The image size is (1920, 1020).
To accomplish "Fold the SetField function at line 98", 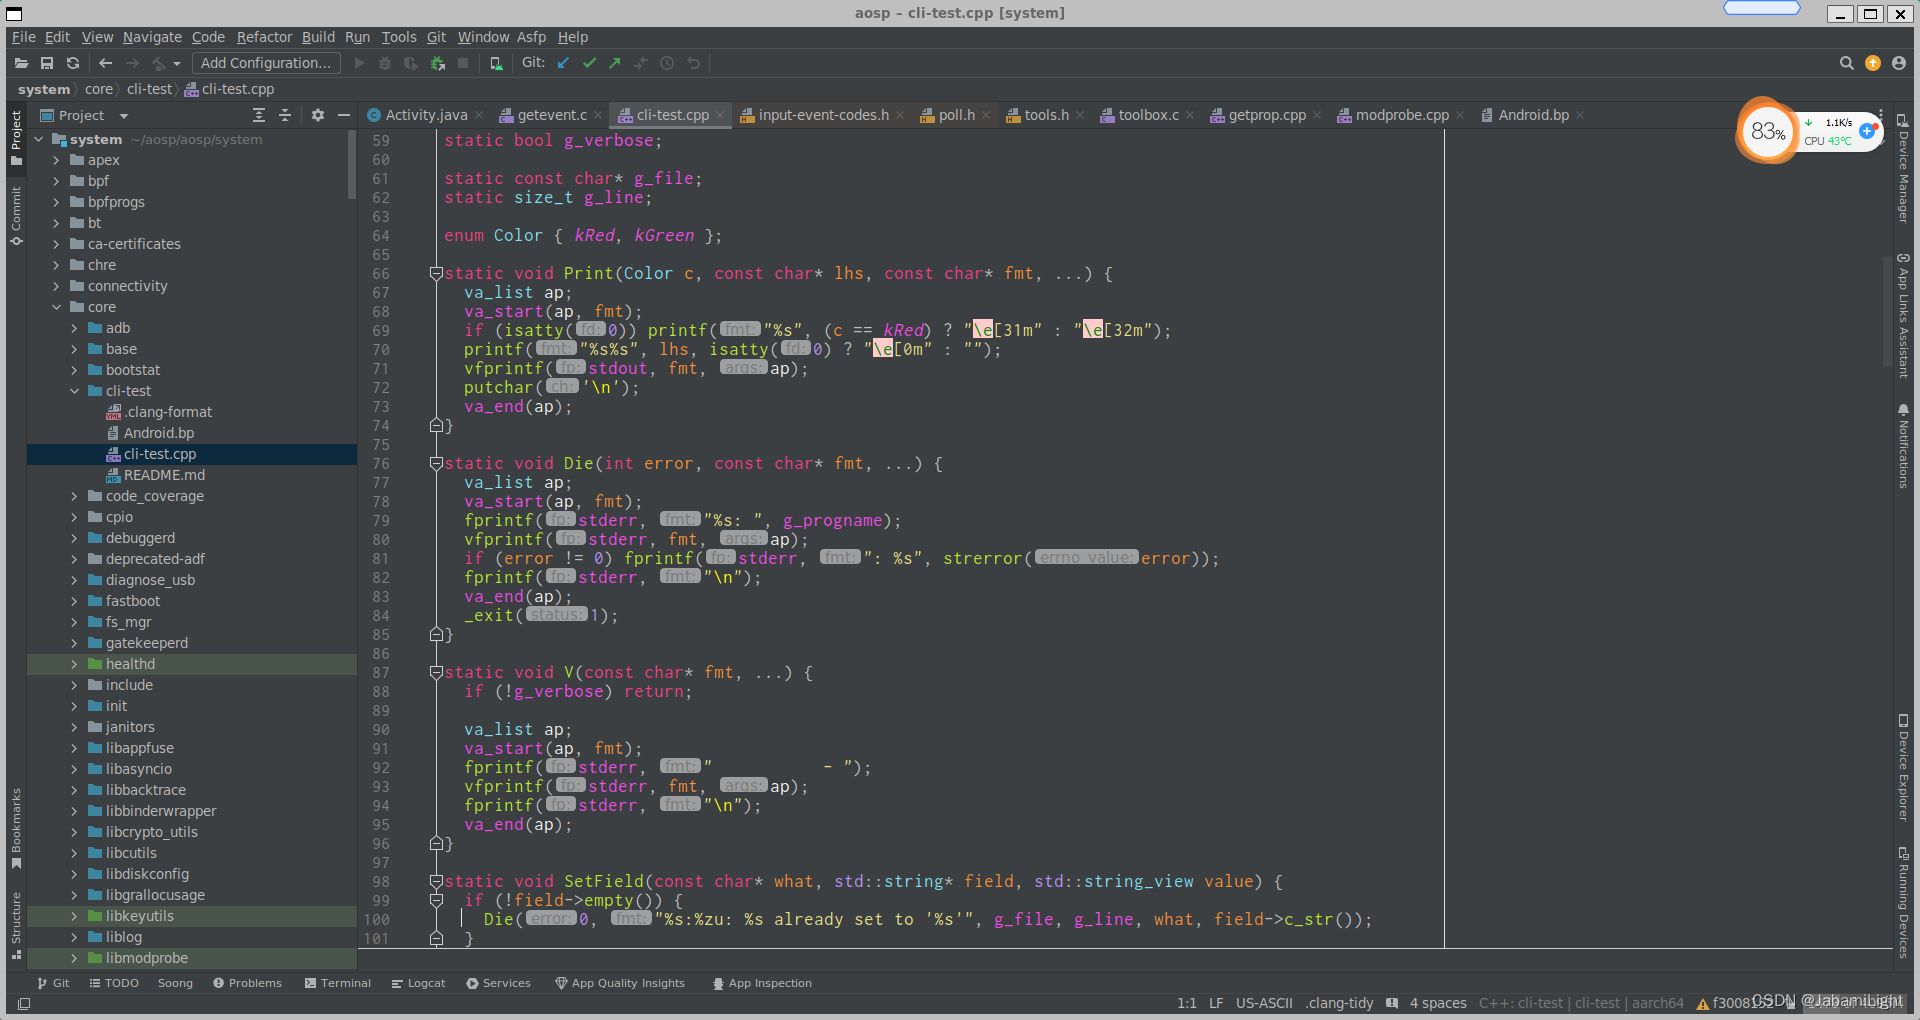I will point(436,882).
